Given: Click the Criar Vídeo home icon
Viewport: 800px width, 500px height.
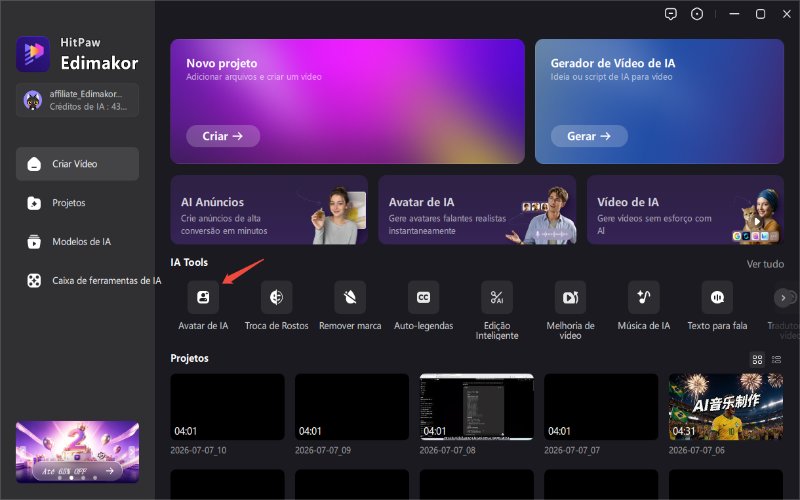Looking at the screenshot, I should click(34, 164).
